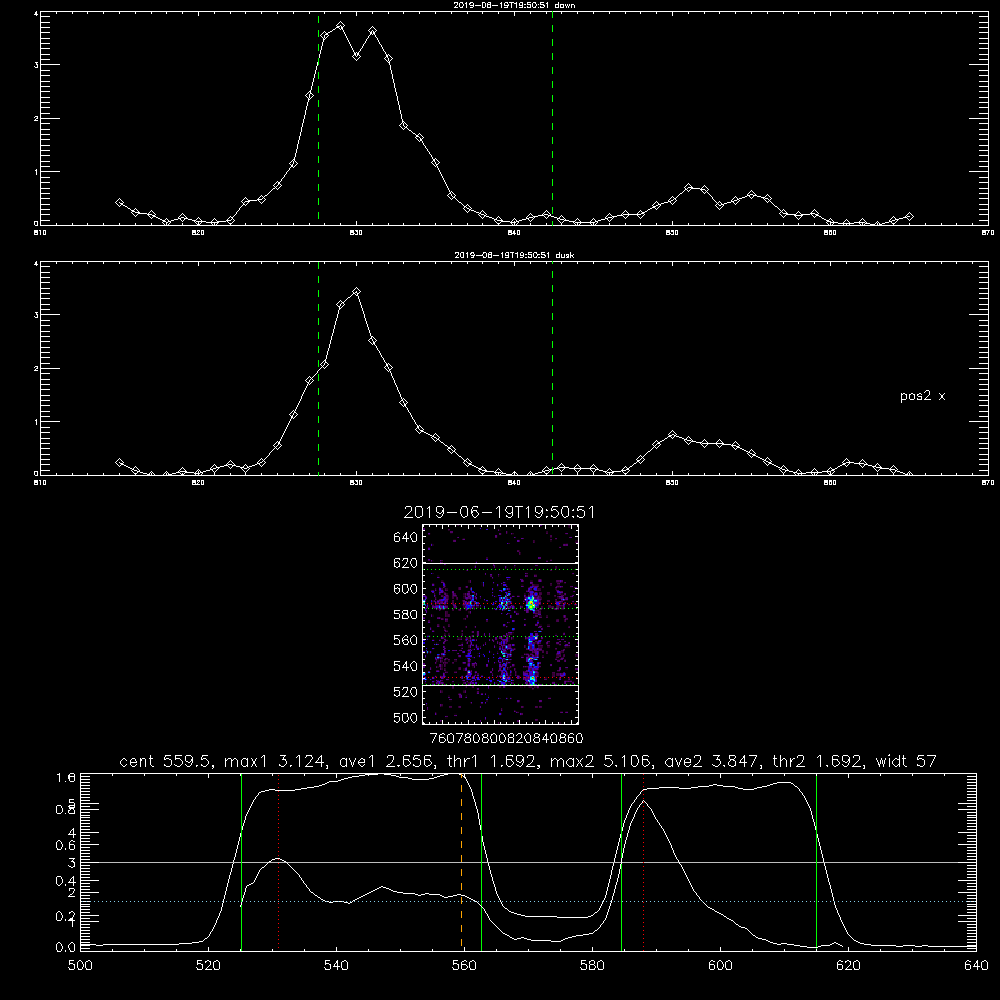Click the "840" x-axis label under dusk plot
The image size is (1000, 1000).
pos(514,483)
